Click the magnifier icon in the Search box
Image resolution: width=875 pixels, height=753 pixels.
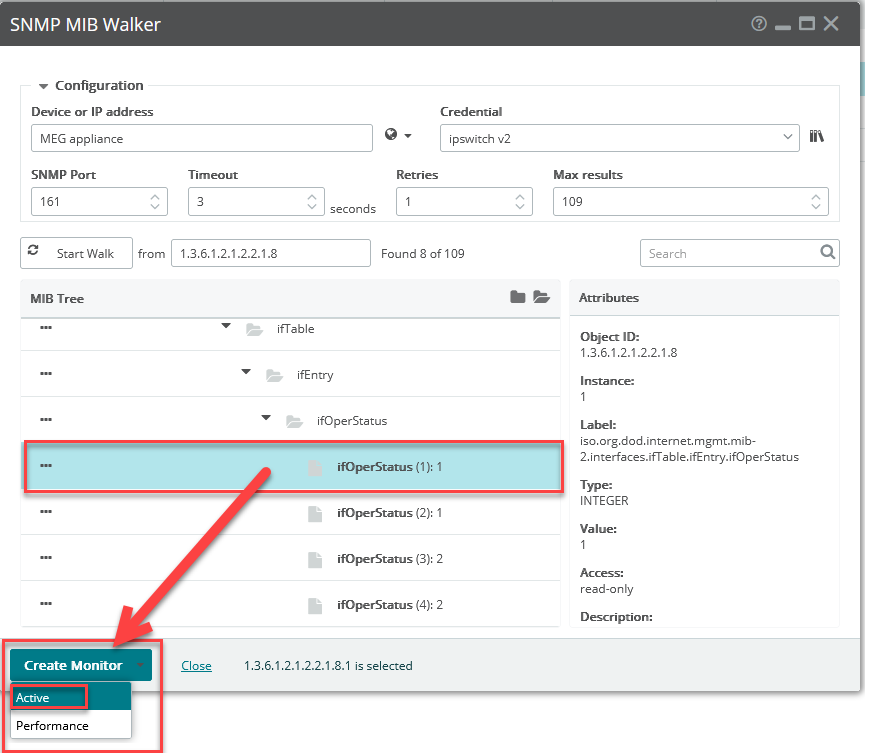pos(827,253)
